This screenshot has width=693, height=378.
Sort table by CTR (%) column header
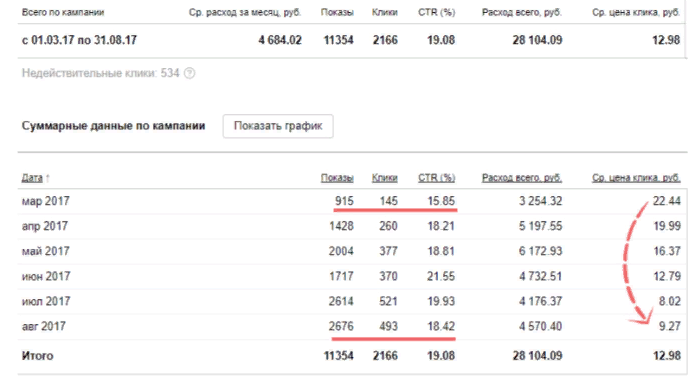437,178
